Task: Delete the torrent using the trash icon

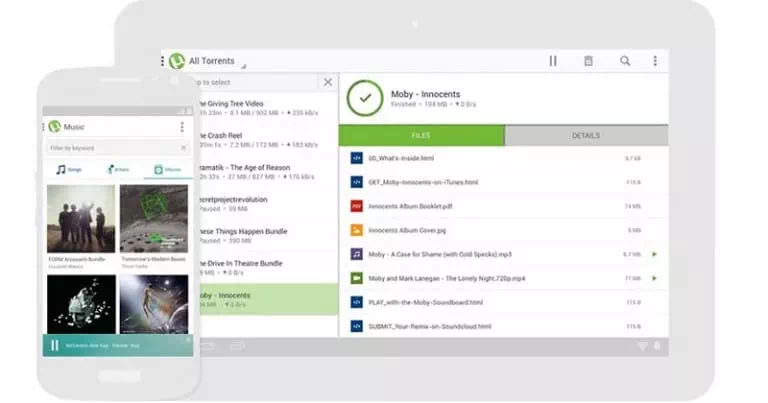Action: [588, 61]
